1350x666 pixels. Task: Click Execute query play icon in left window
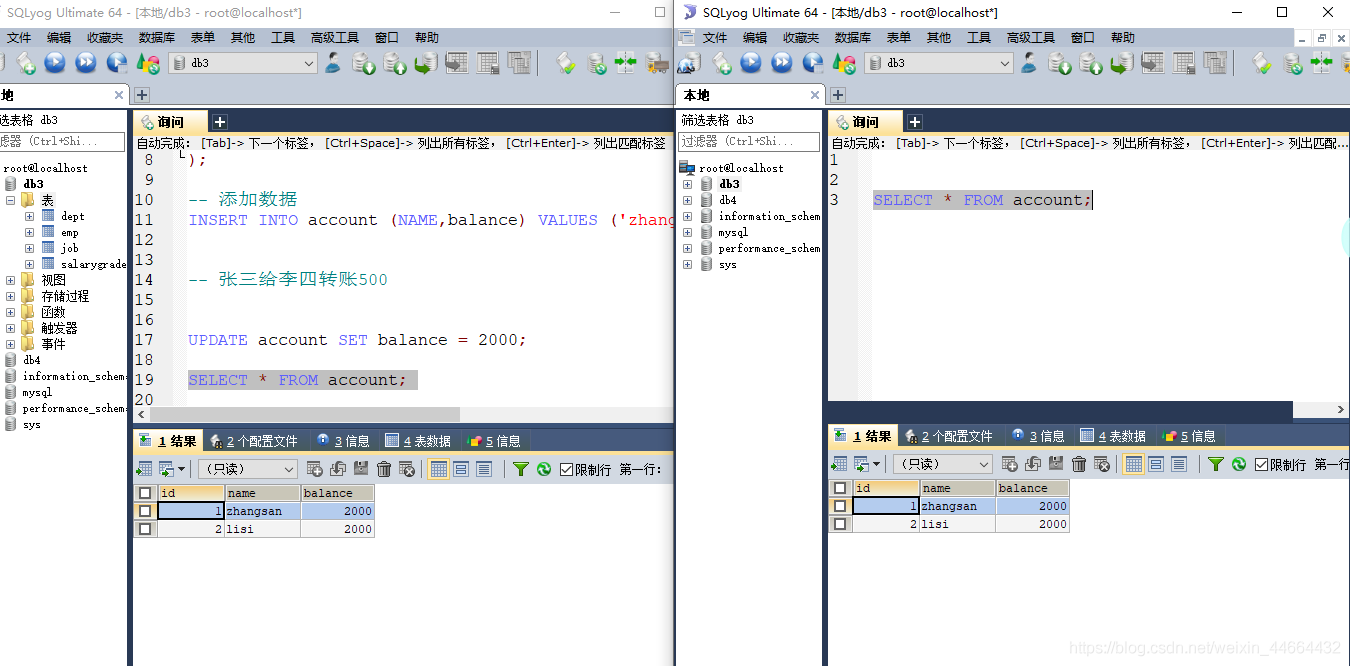point(54,63)
